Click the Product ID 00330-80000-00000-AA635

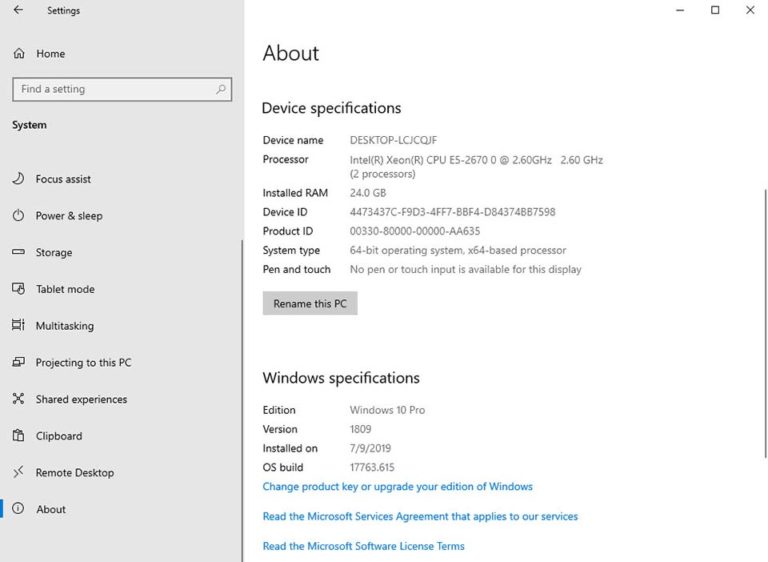click(415, 231)
